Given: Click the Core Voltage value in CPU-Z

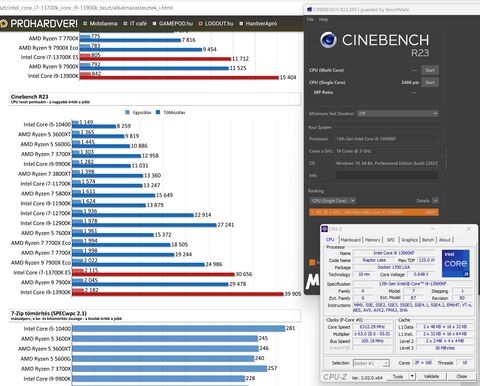Looking at the screenshot, I should click(x=421, y=274).
